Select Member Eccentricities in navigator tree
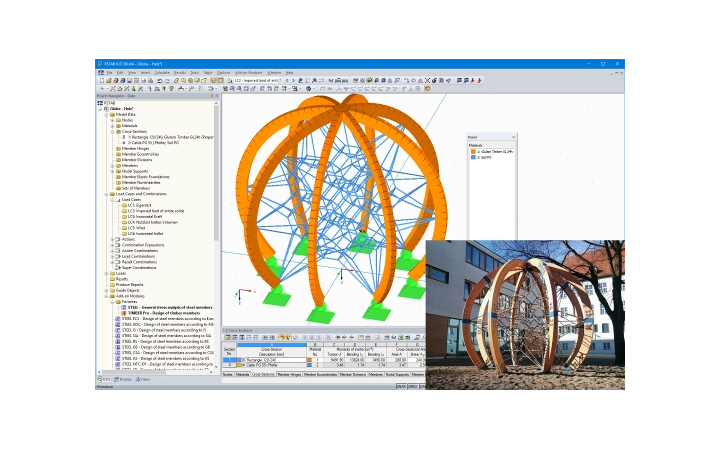Viewport: 720px width, 450px height. [140, 154]
